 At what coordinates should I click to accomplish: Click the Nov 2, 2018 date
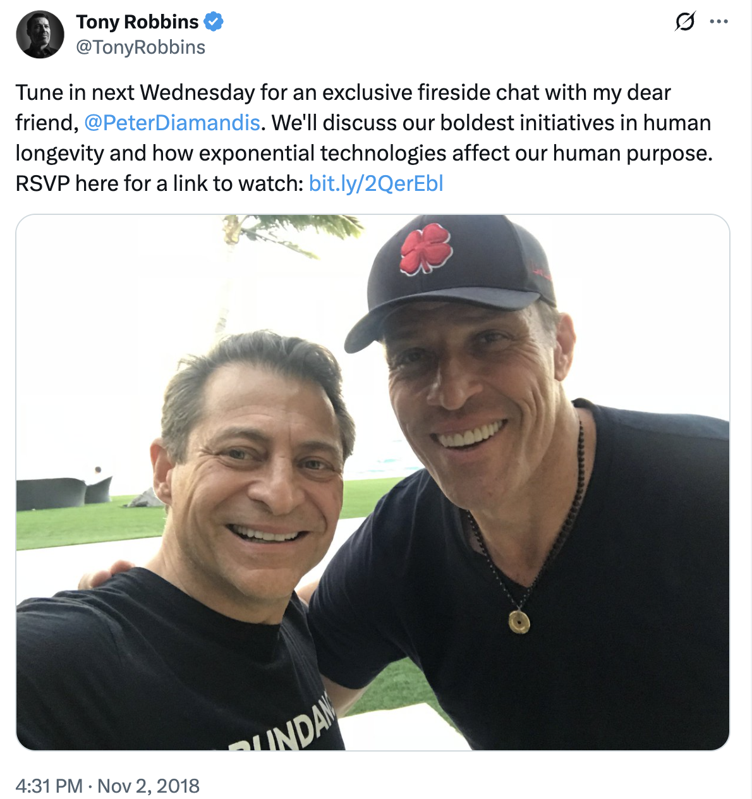pos(153,785)
